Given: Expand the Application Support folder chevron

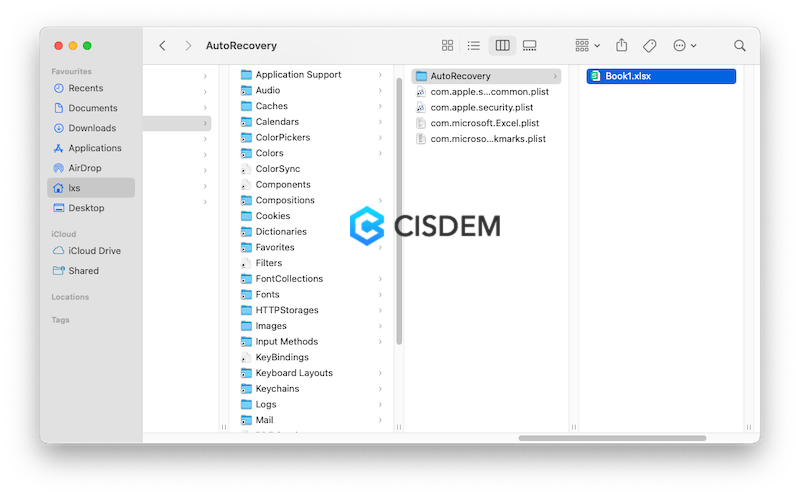Looking at the screenshot, I should (x=380, y=75).
